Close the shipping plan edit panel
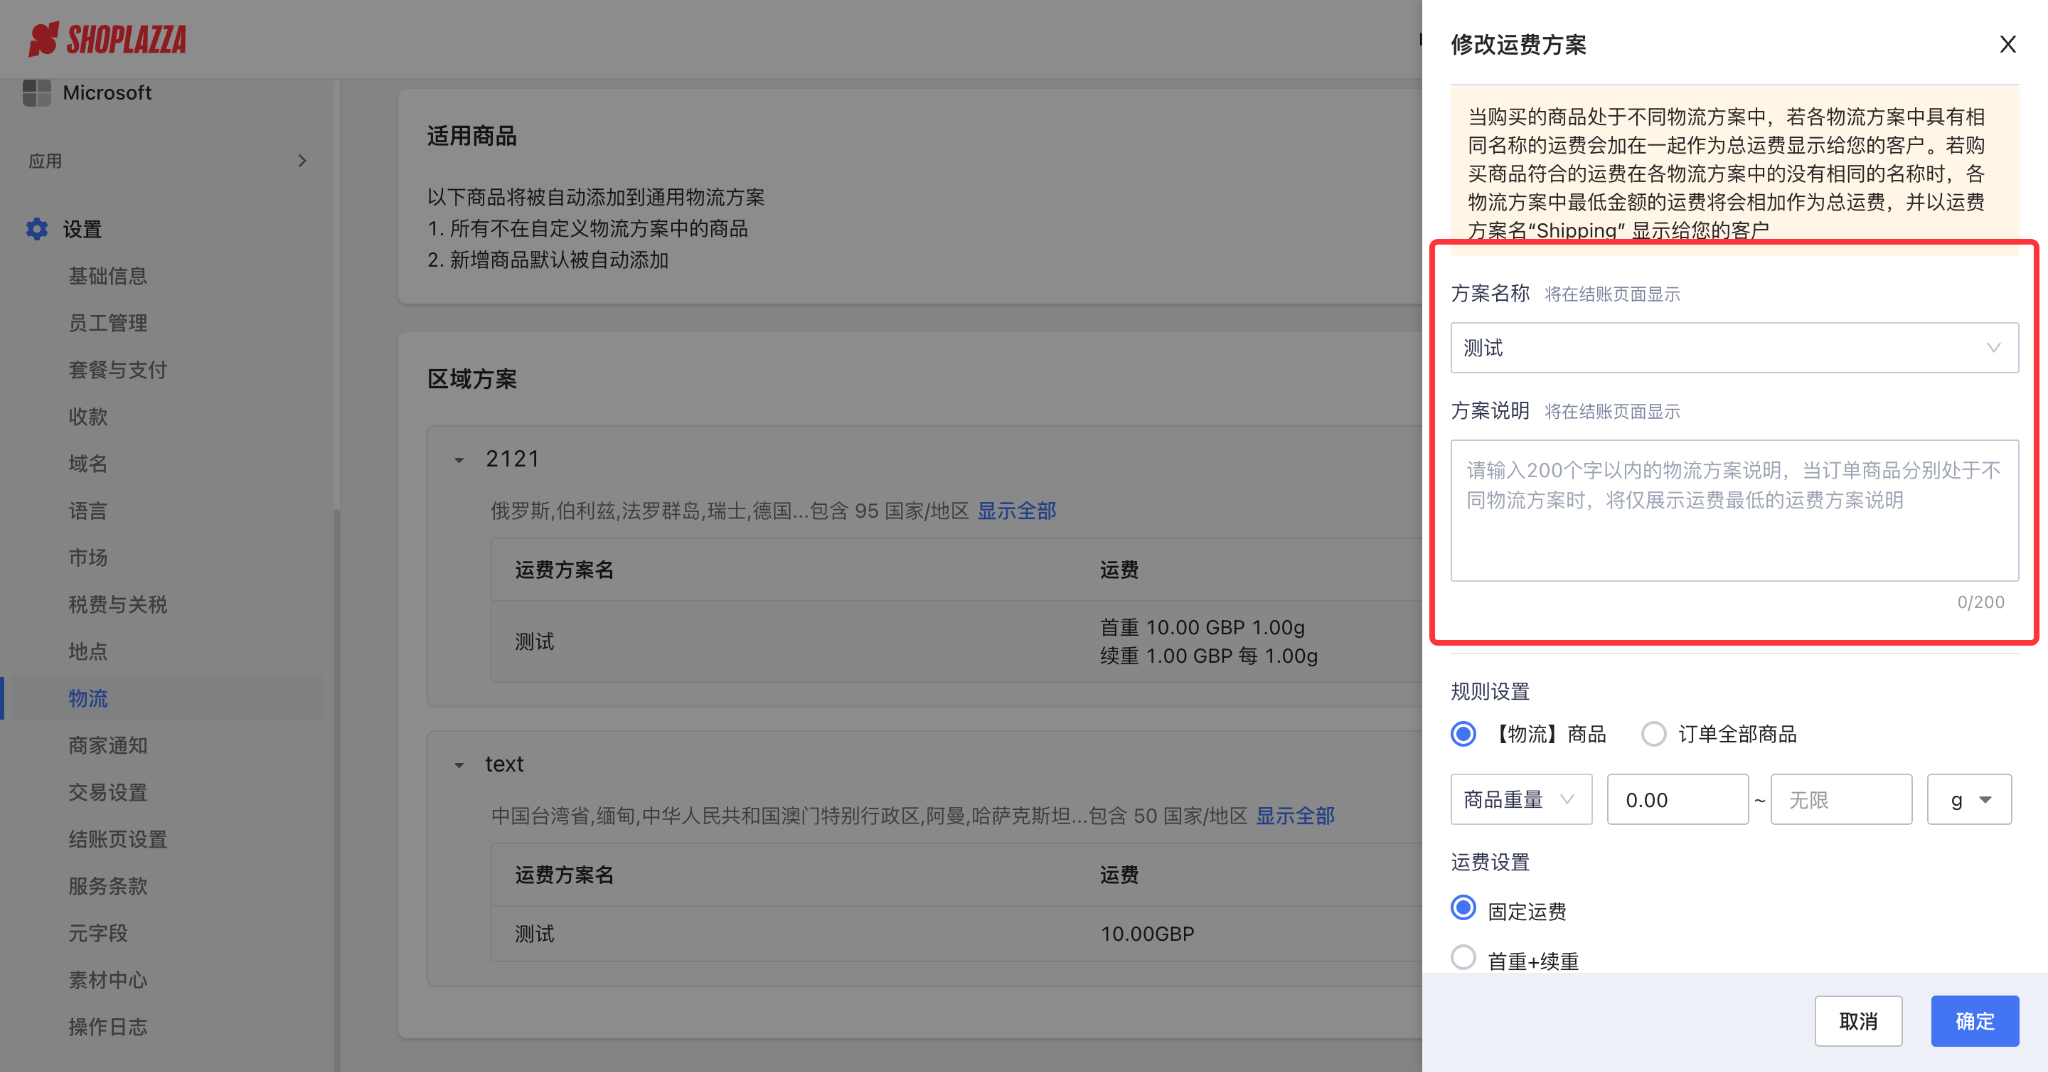The width and height of the screenshot is (2048, 1072). pyautogui.click(x=2007, y=45)
